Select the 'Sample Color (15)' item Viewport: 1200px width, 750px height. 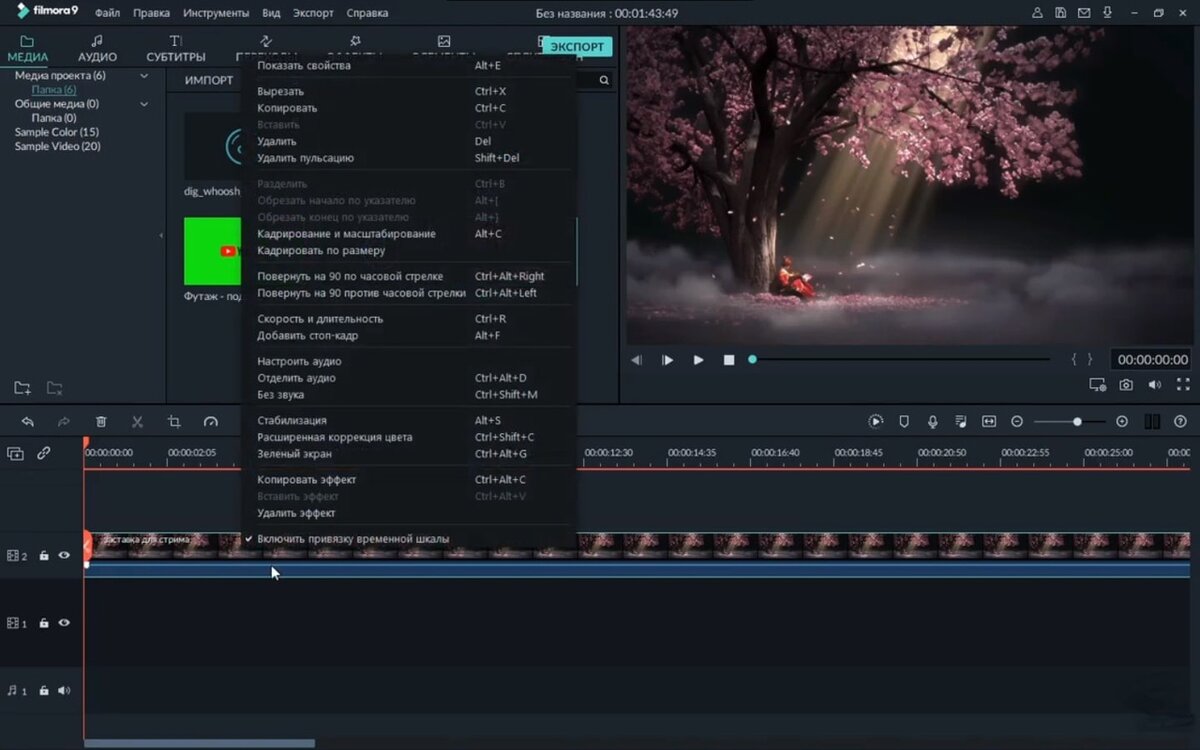(x=57, y=132)
